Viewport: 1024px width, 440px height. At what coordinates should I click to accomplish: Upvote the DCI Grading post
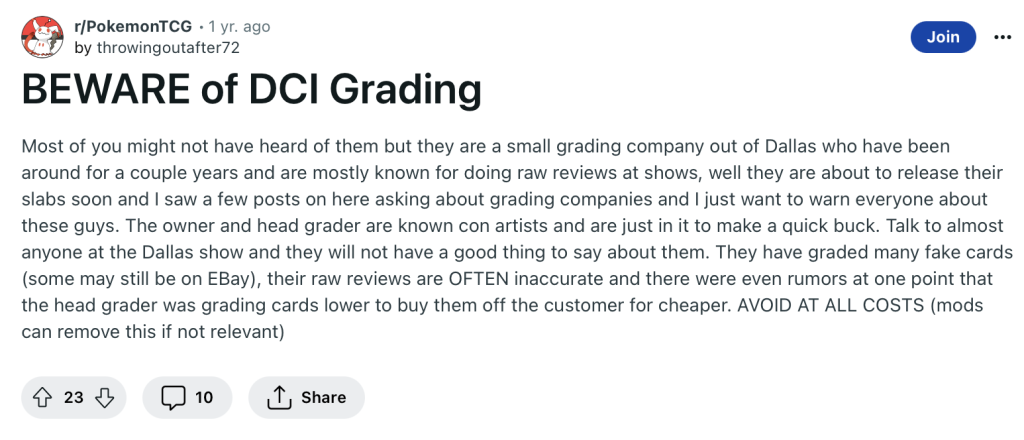[42, 397]
